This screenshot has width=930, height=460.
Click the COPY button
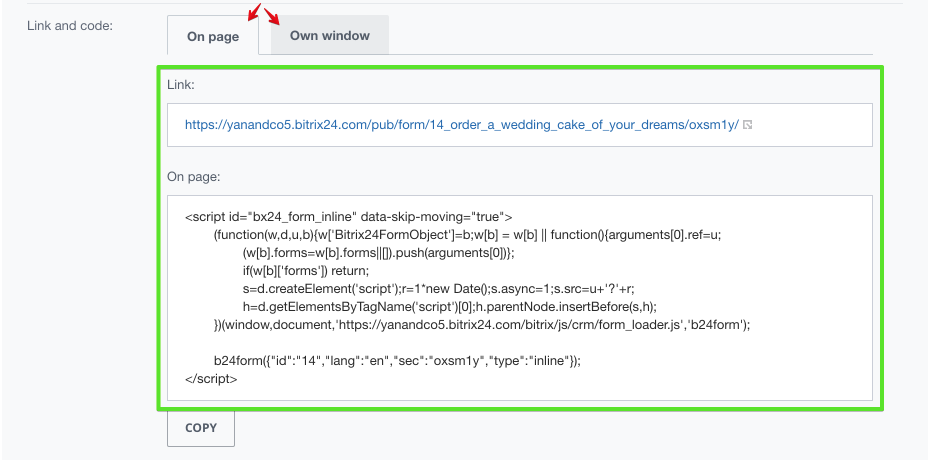click(x=201, y=427)
